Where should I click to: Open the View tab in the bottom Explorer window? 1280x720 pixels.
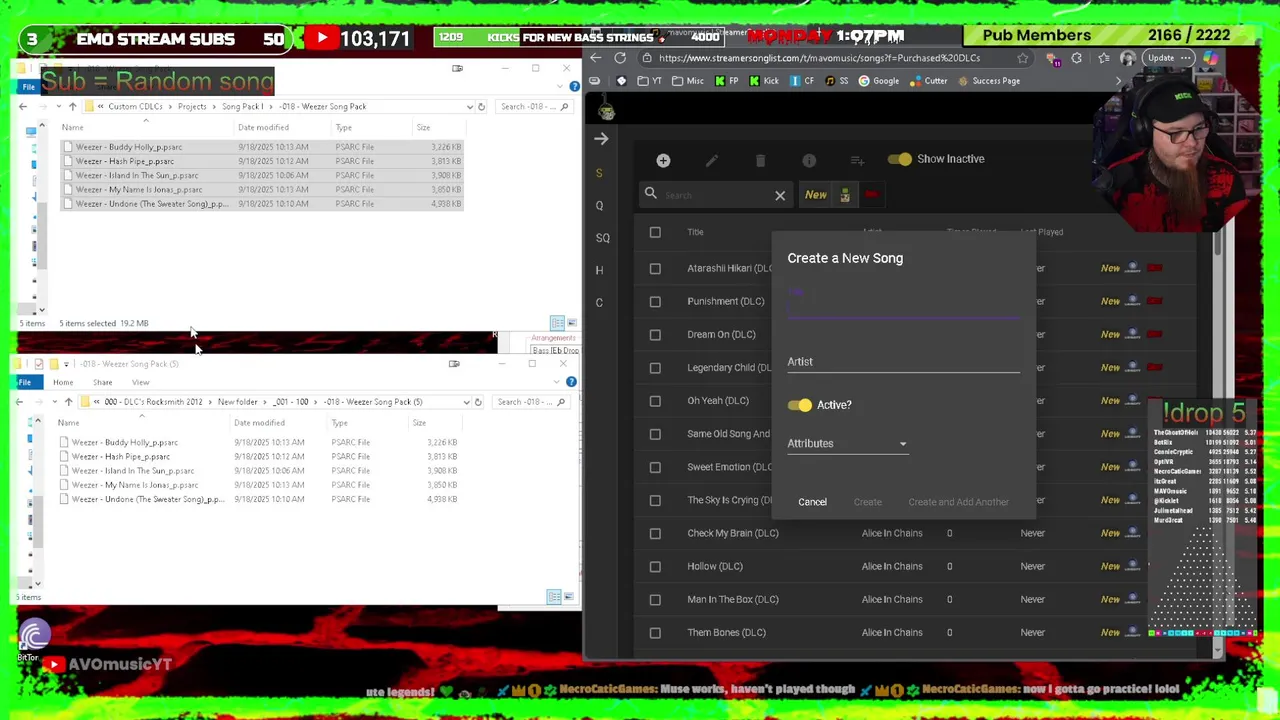(x=140, y=382)
